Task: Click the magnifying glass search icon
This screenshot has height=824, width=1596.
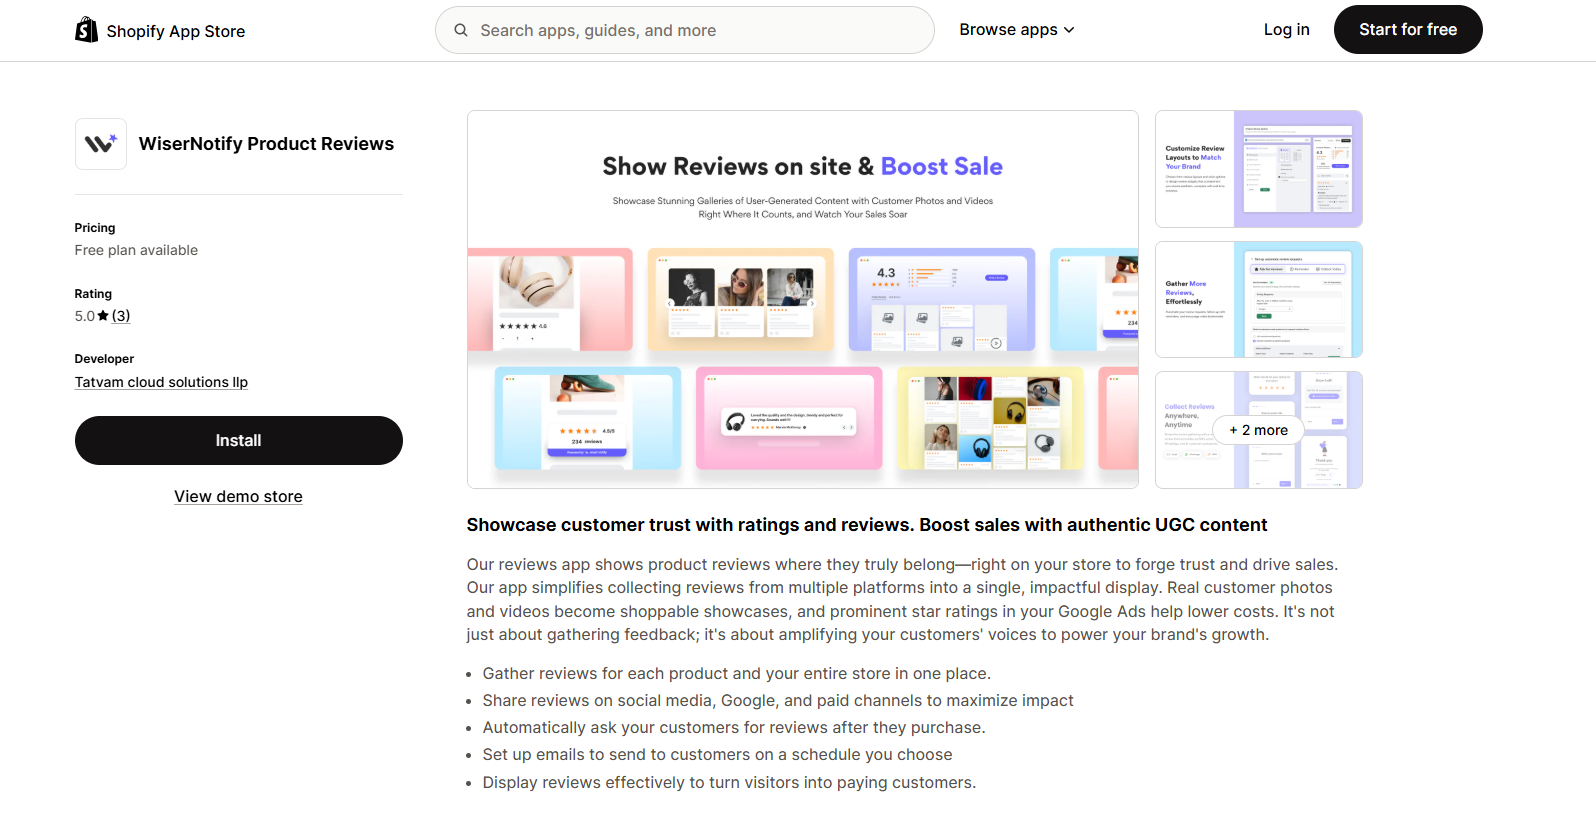Action: tap(461, 30)
